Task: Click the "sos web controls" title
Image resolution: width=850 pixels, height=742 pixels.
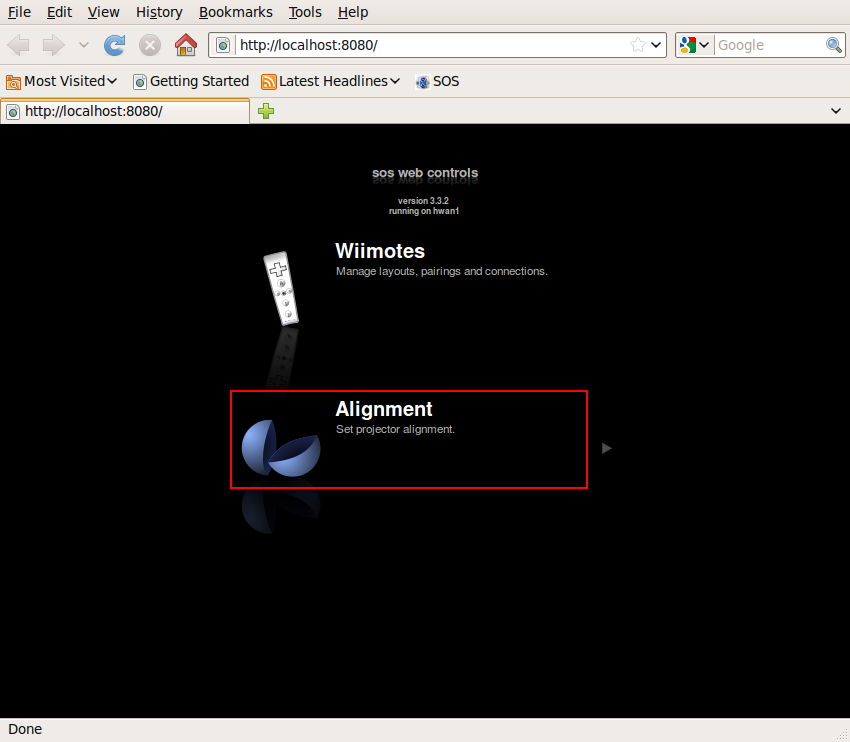Action: (425, 173)
